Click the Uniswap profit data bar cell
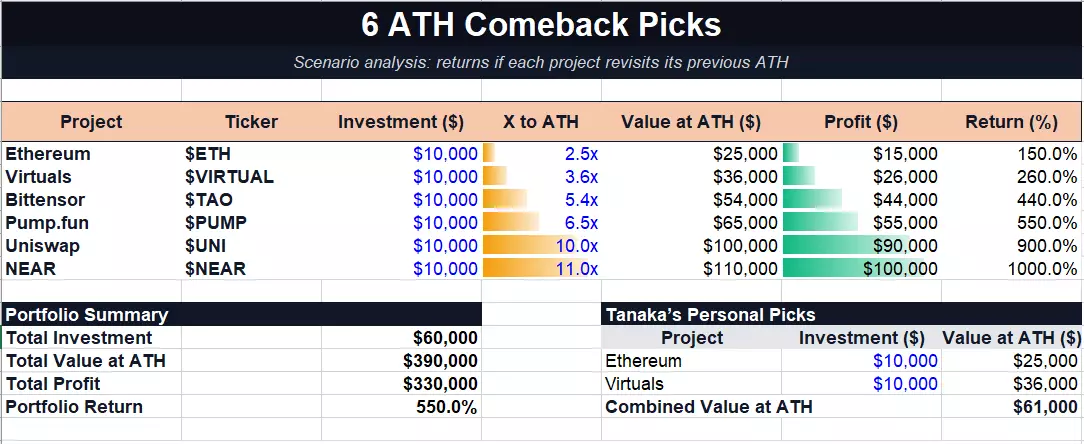The height and width of the screenshot is (444, 1084). pos(861,246)
